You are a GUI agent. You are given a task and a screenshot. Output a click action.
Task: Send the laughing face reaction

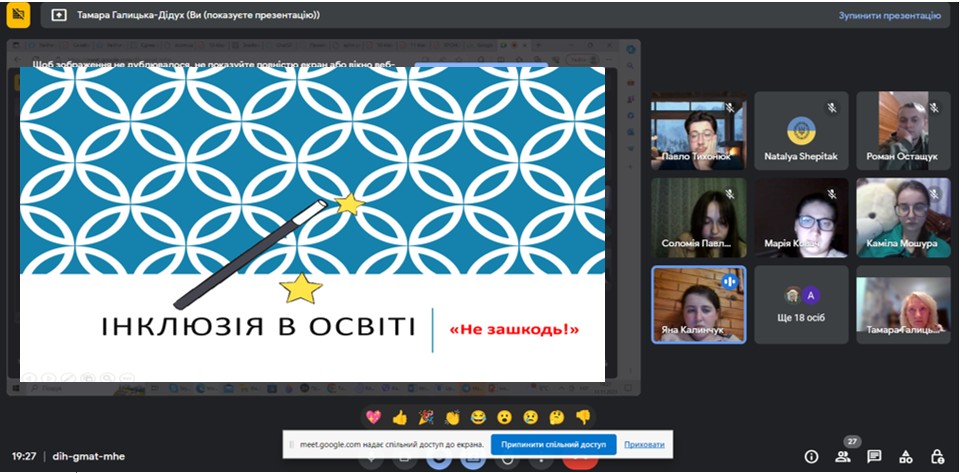(x=478, y=417)
